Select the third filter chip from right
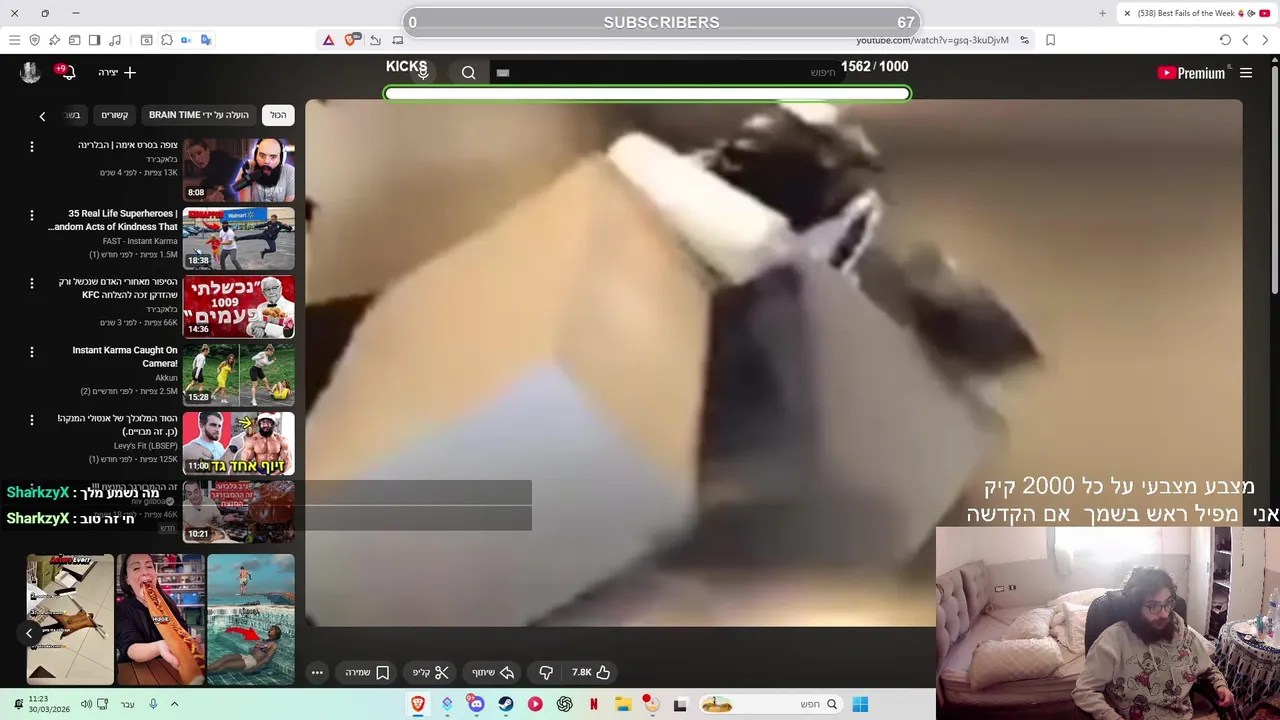This screenshot has width=1280, height=720. click(115, 115)
